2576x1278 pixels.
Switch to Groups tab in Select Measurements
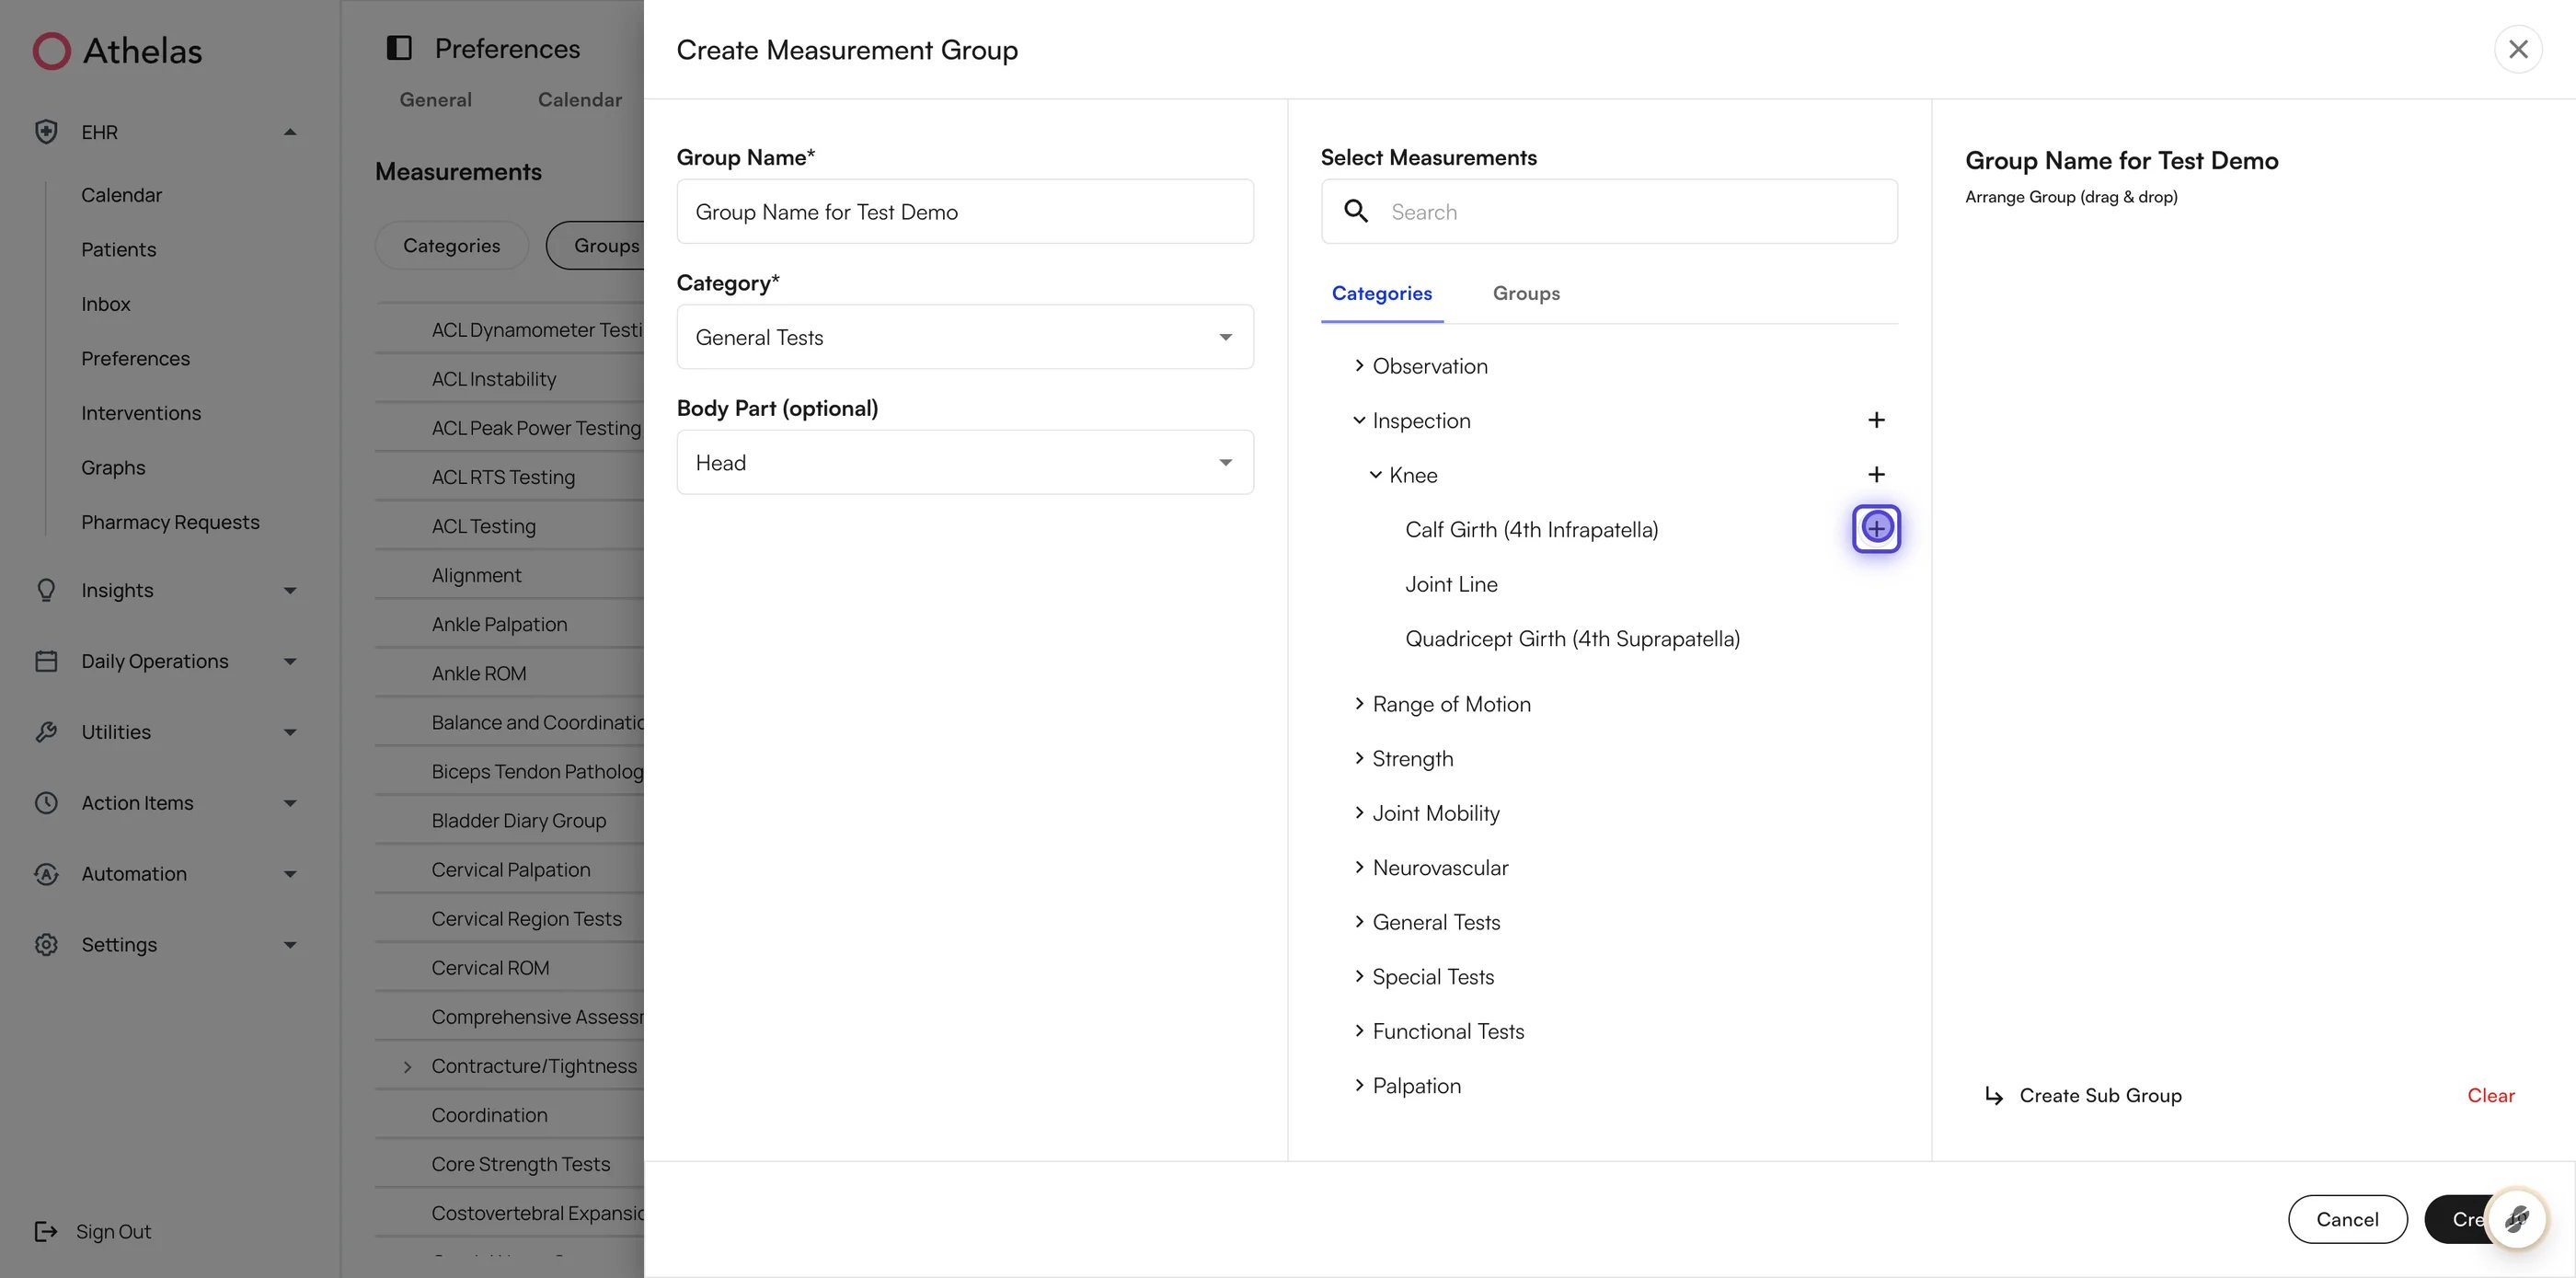[x=1526, y=293]
